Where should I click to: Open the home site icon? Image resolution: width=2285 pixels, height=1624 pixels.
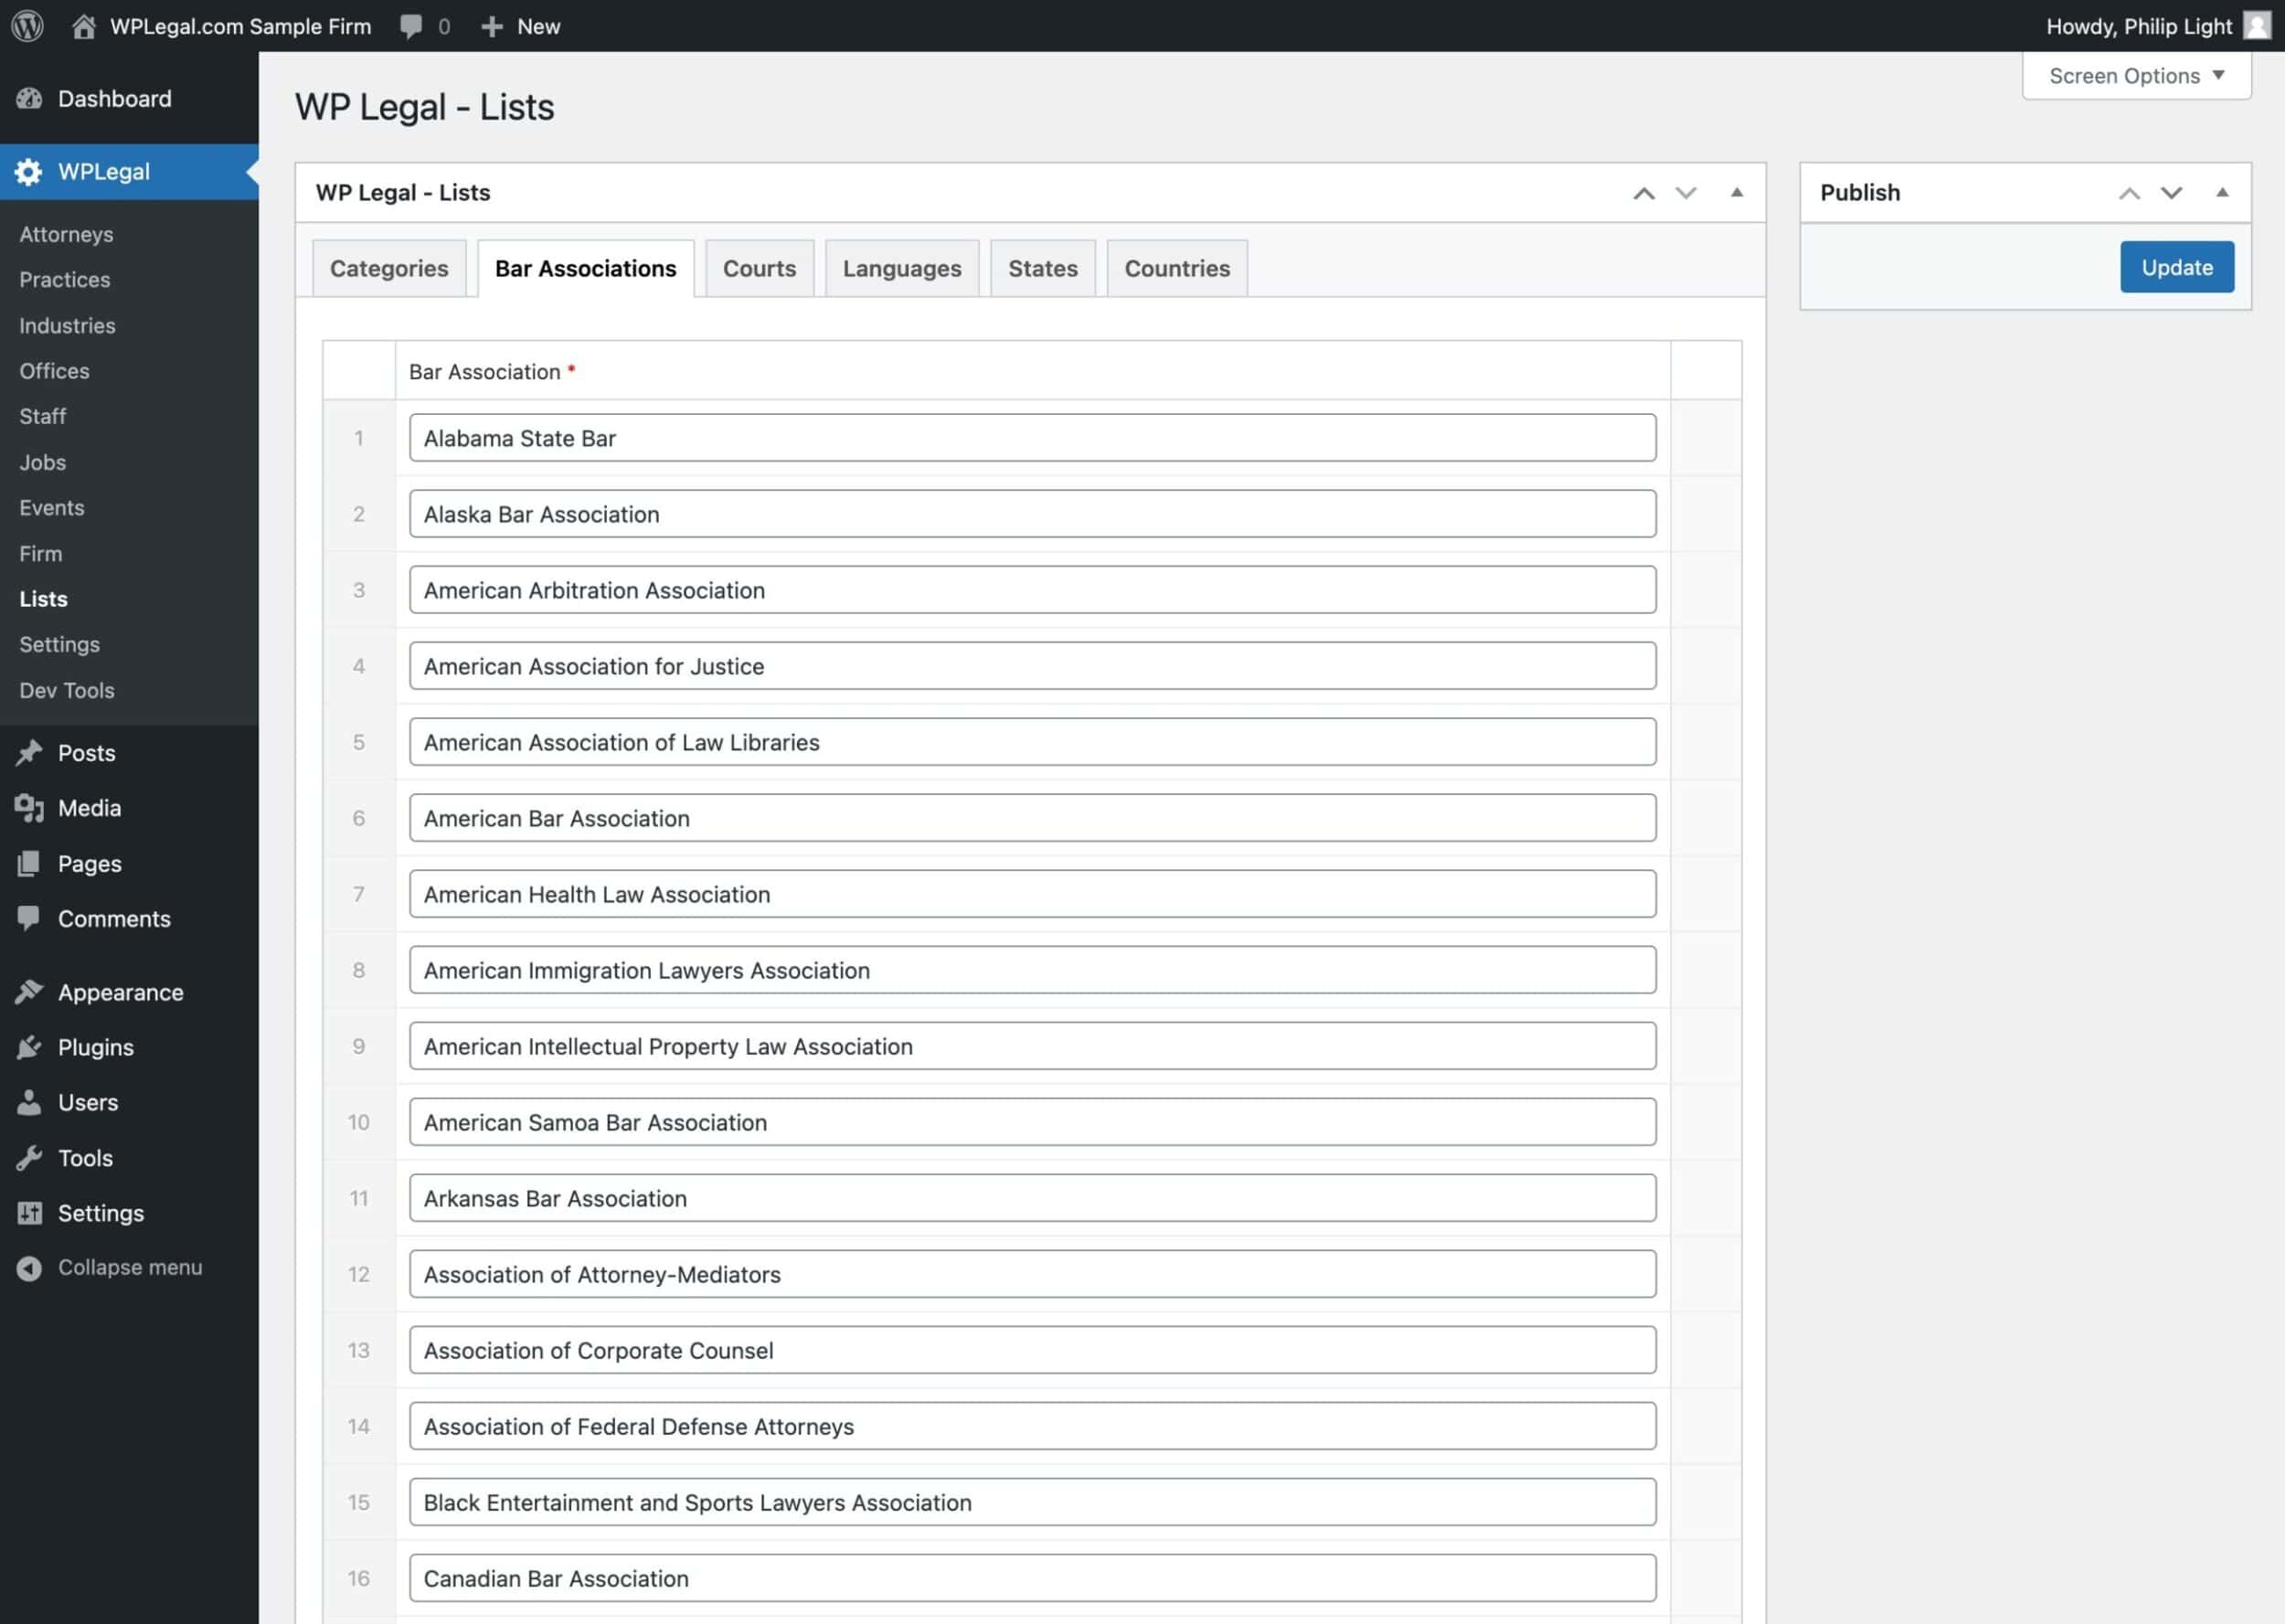pos(84,26)
